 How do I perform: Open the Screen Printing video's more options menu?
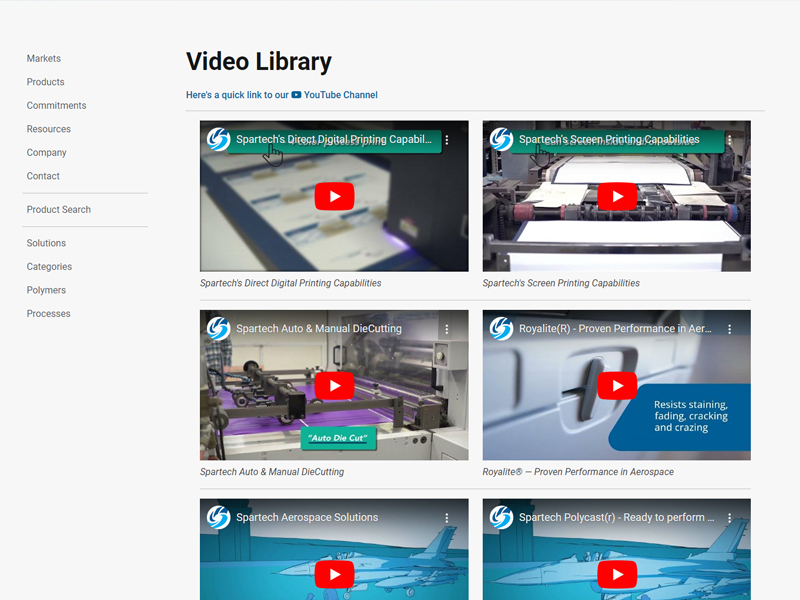tap(730, 140)
